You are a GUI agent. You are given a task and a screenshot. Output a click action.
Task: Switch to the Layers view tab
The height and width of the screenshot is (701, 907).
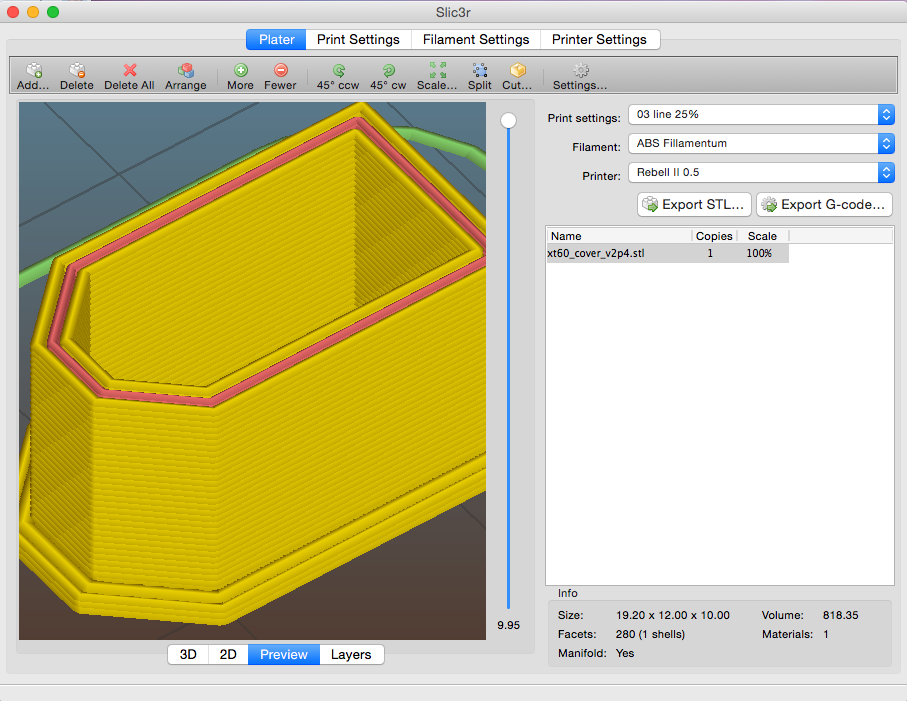click(351, 655)
